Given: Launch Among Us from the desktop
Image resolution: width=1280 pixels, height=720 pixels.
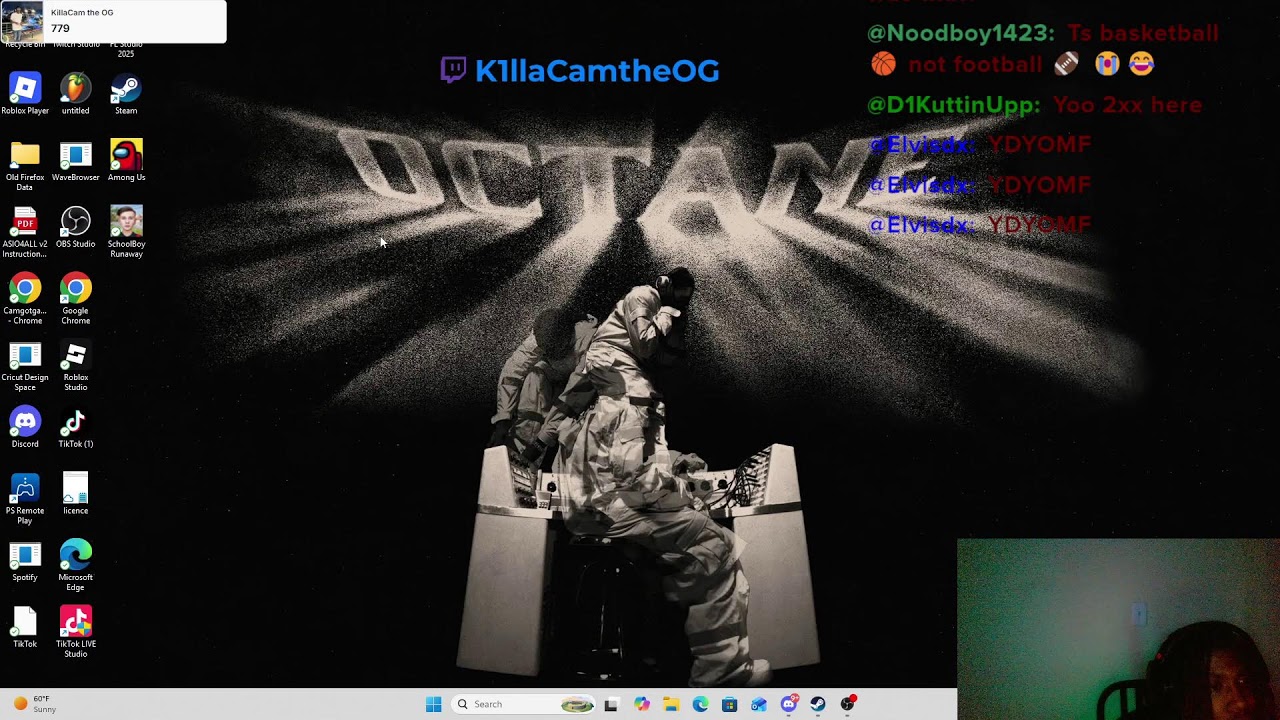Looking at the screenshot, I should pyautogui.click(x=126, y=161).
